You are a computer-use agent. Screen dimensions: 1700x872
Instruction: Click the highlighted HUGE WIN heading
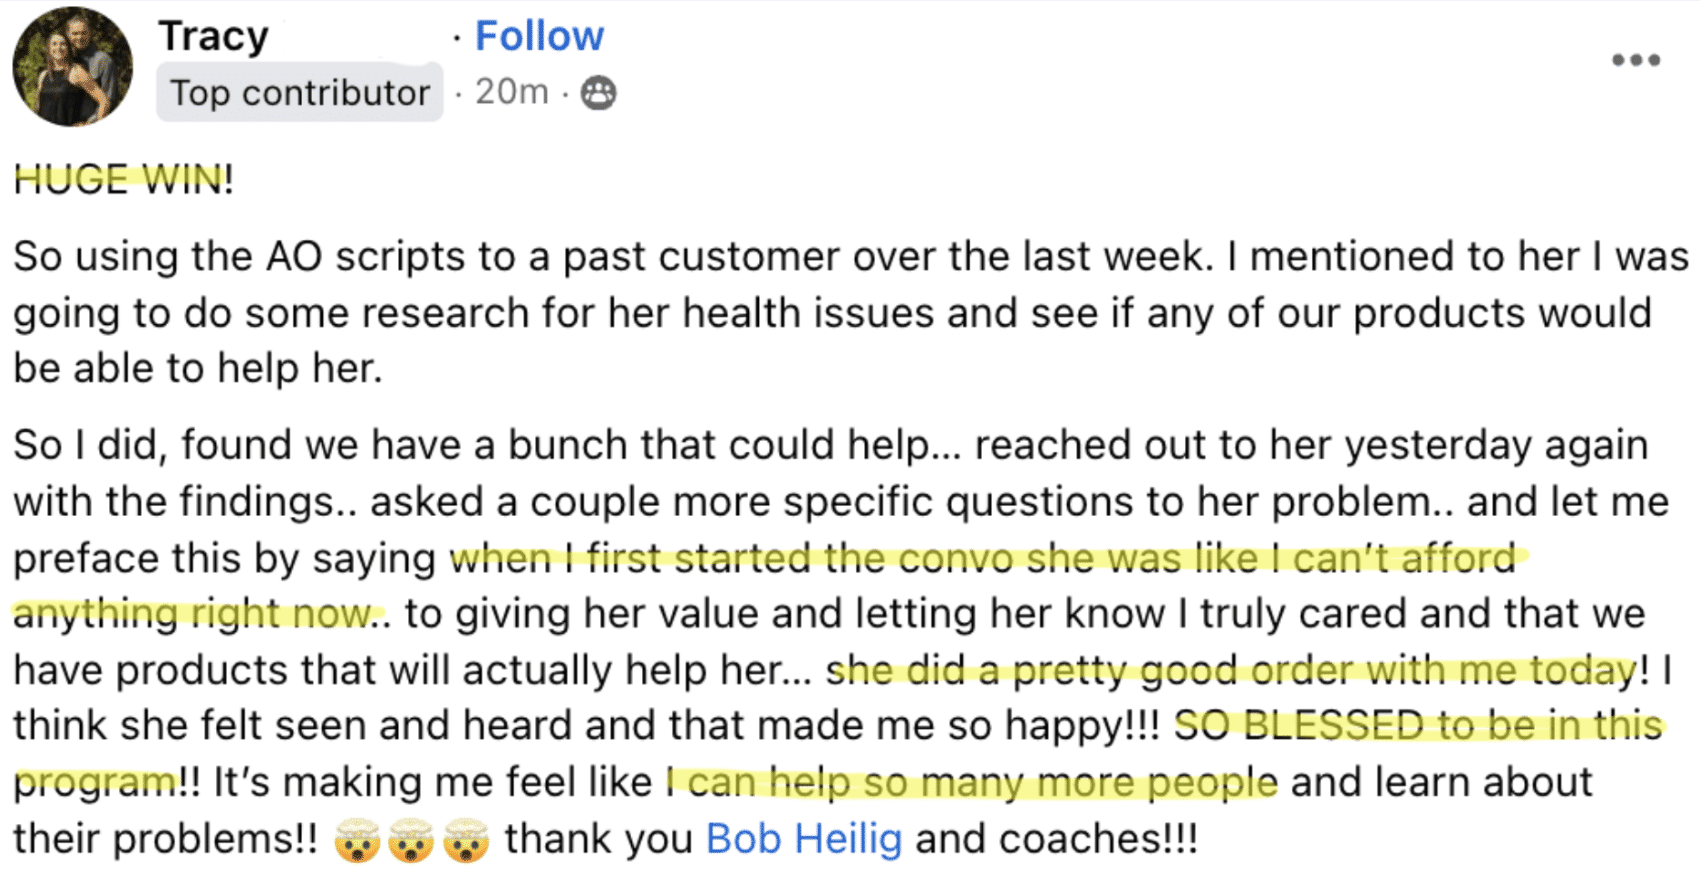tap(122, 180)
